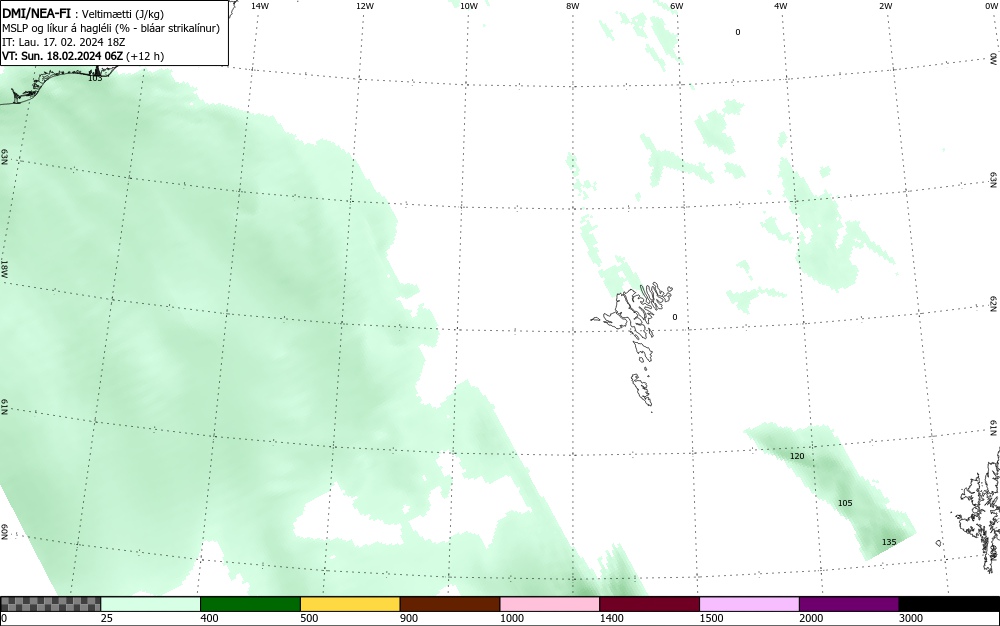Click the legend scale value 1400
The height and width of the screenshot is (626, 1000).
tap(612, 618)
